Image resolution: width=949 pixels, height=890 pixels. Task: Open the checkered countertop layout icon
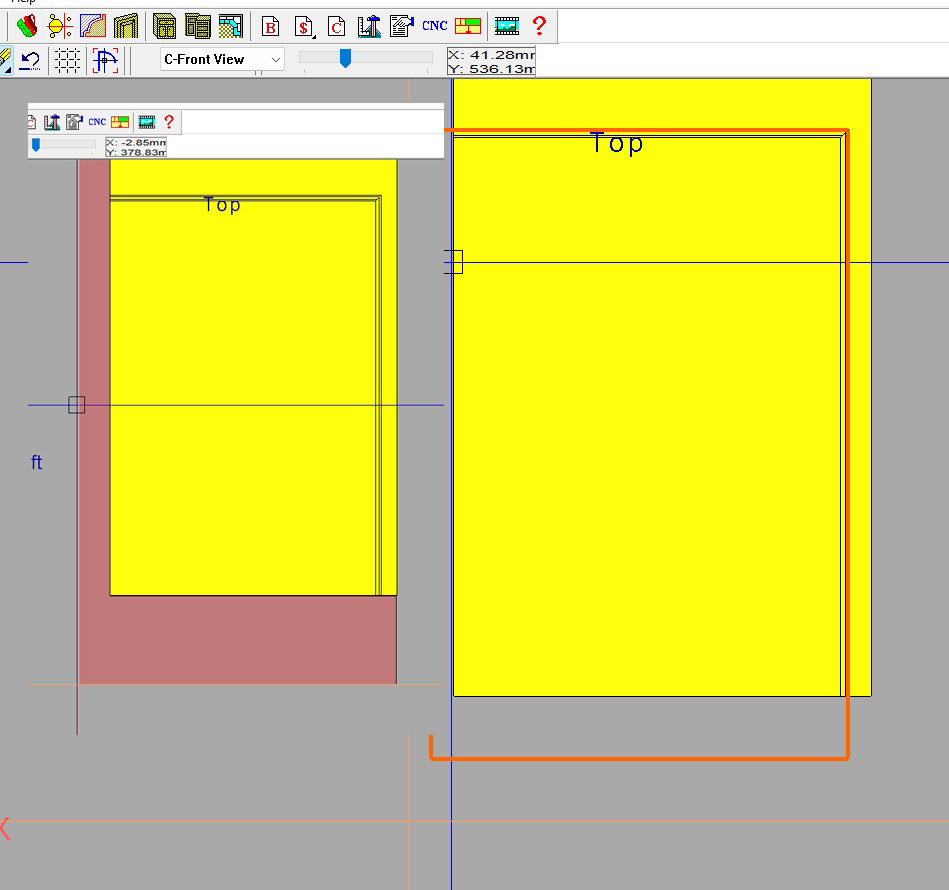point(231,25)
